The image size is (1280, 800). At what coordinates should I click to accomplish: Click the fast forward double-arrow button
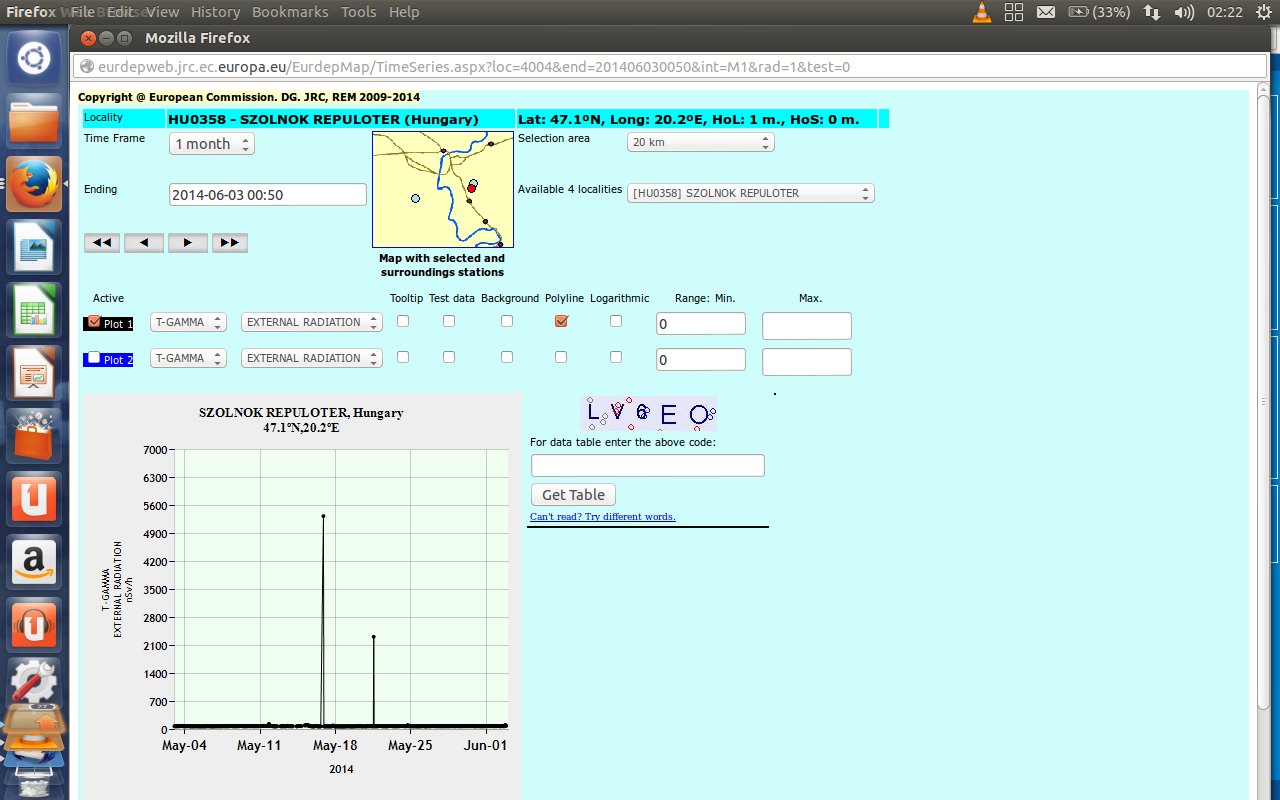coord(229,243)
